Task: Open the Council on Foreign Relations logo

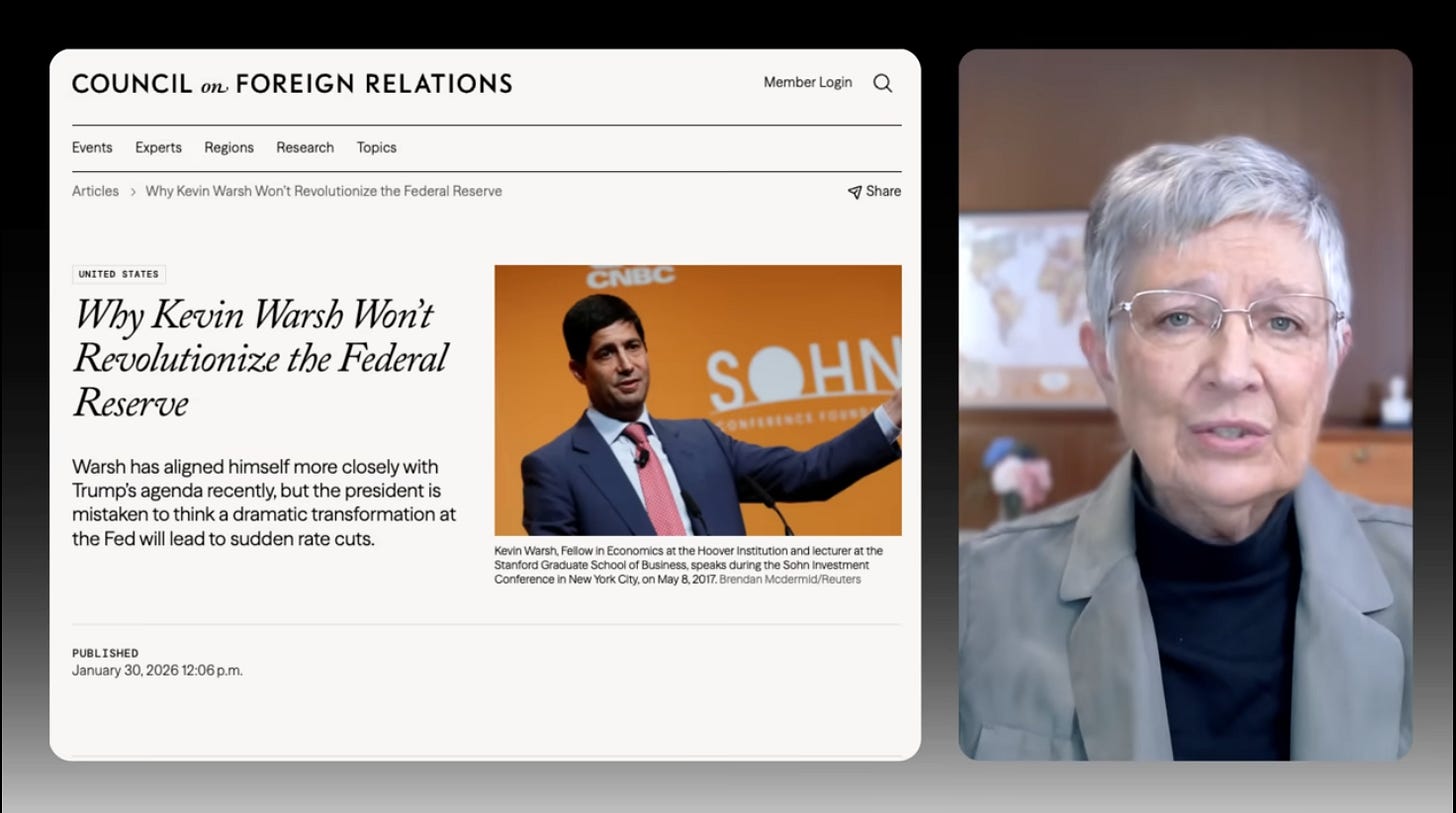Action: click(x=292, y=84)
